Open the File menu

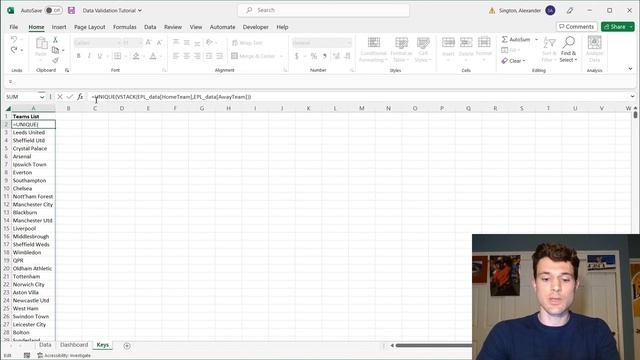(13, 27)
